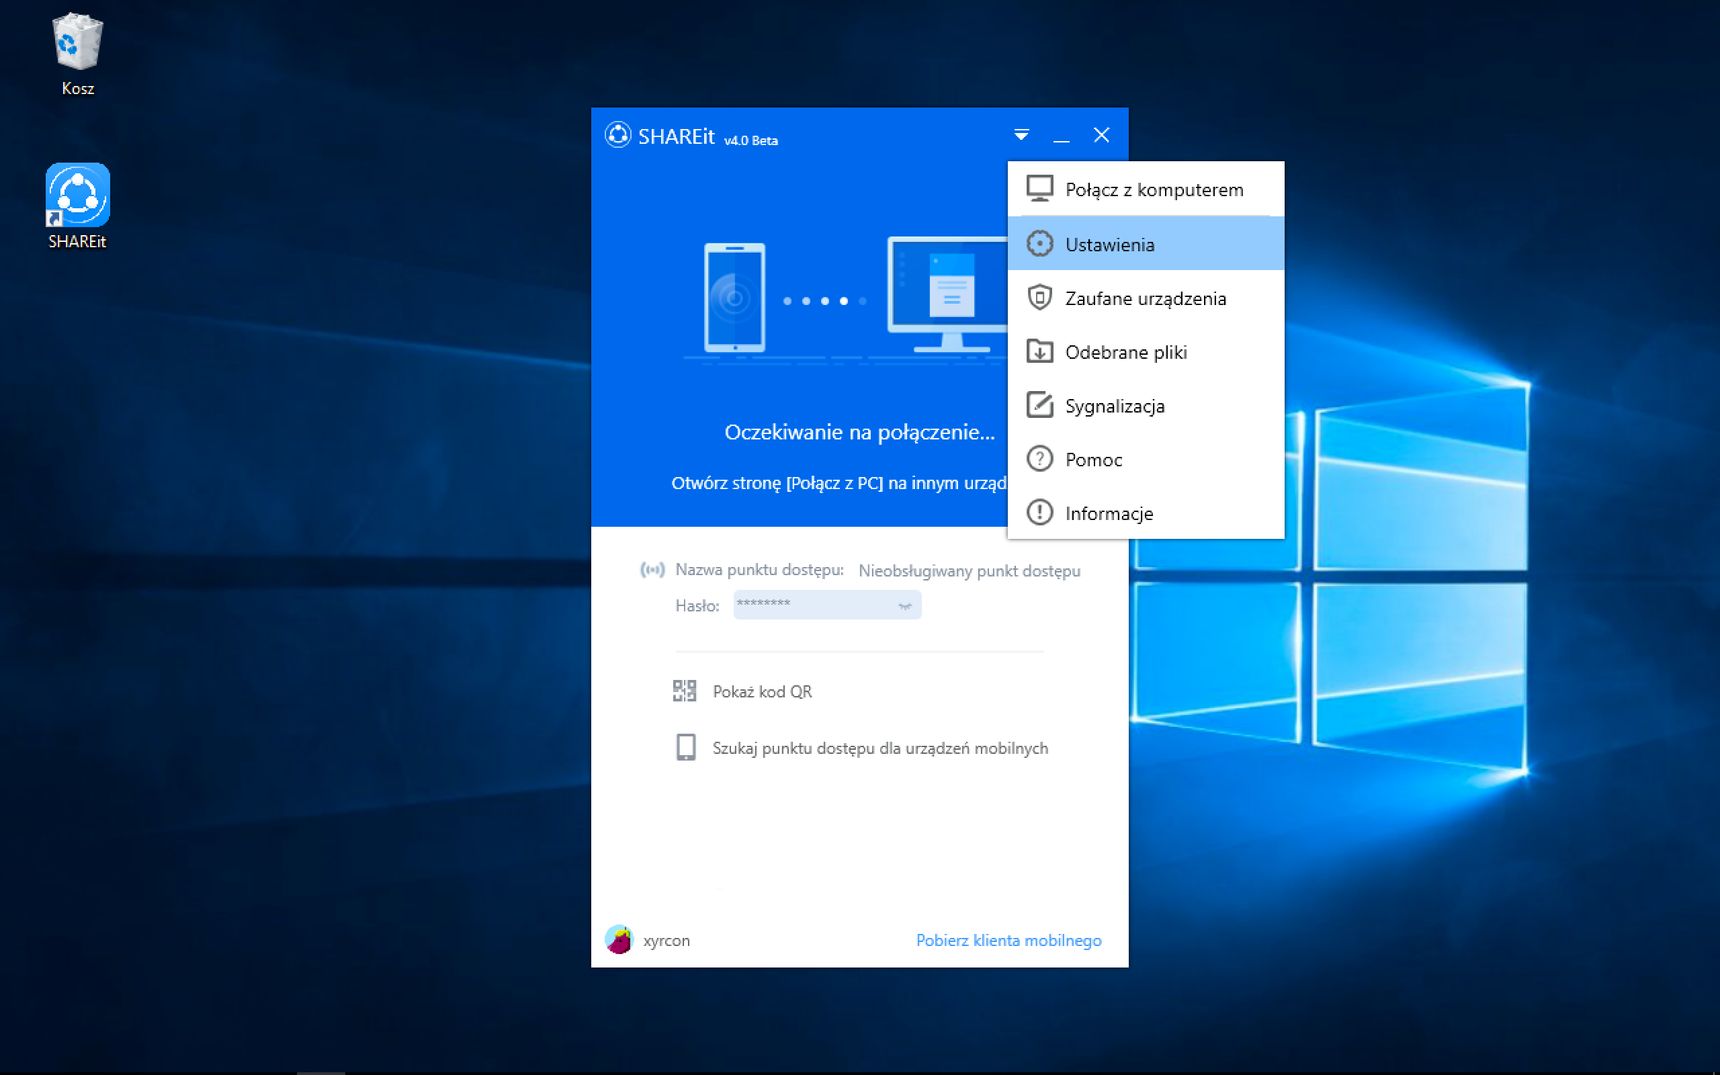The height and width of the screenshot is (1075, 1720).
Task: Open Pomoc from the menu
Action: click(x=1146, y=459)
